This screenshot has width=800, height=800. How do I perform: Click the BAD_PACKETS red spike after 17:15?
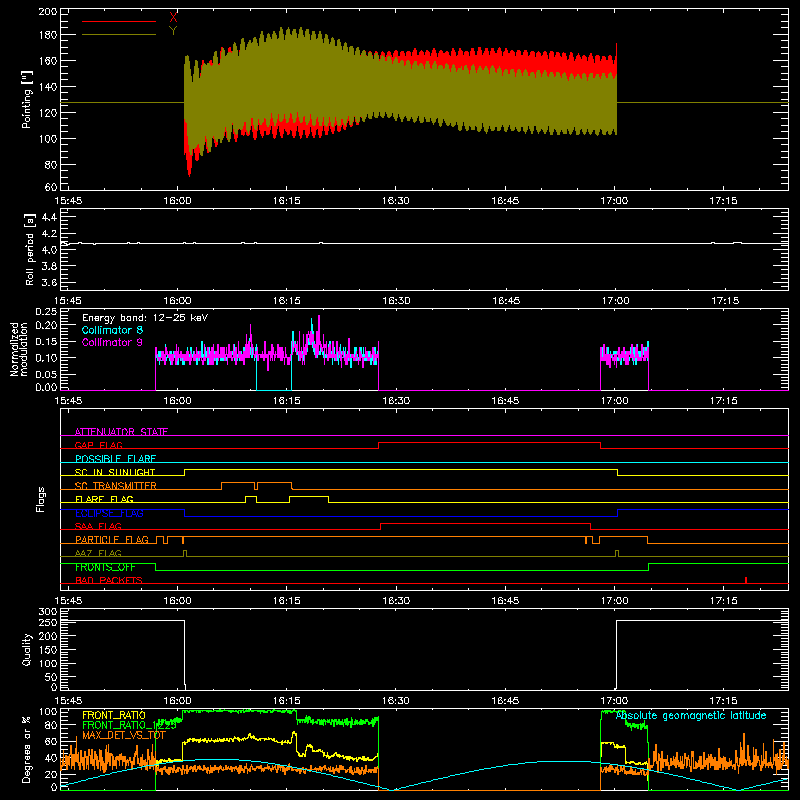[x=746, y=580]
